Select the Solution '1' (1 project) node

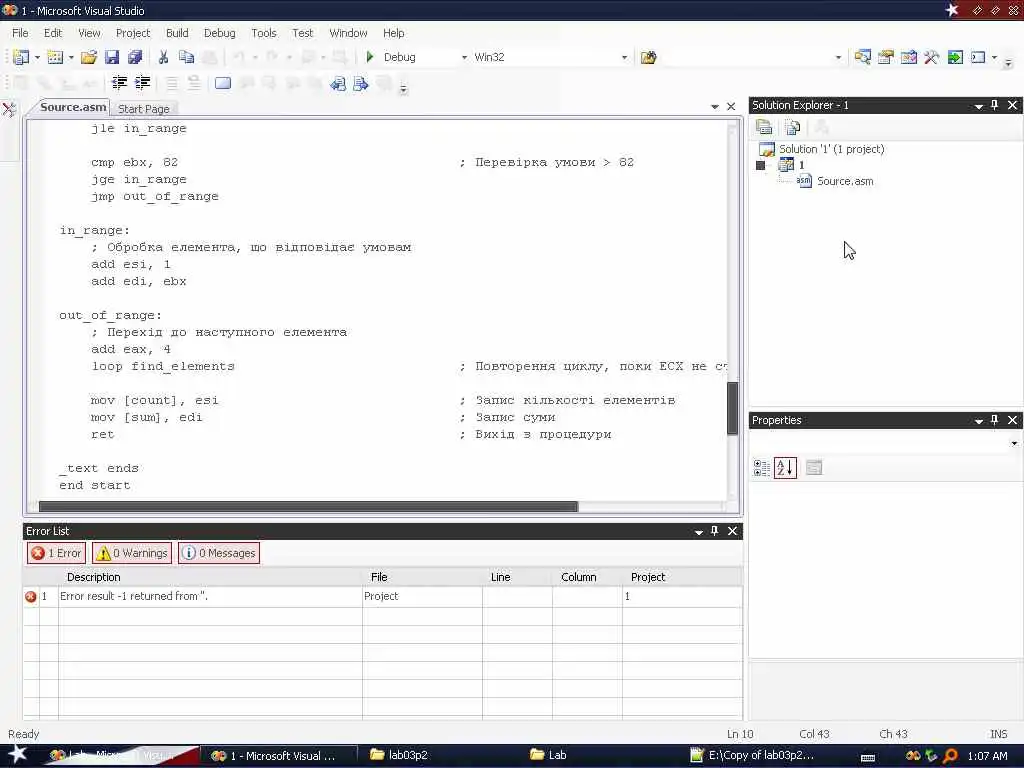pyautogui.click(x=831, y=150)
